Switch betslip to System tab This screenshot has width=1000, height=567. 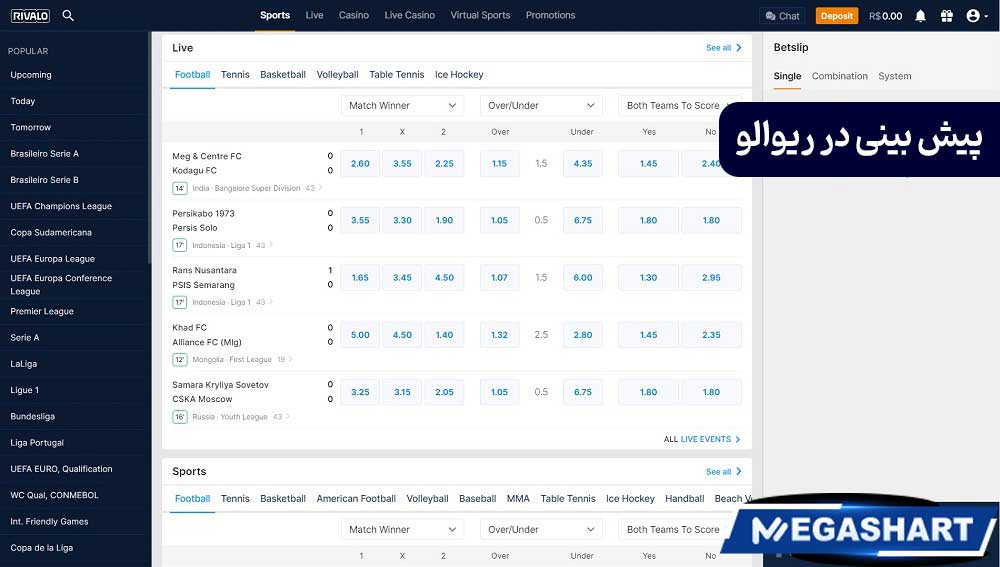click(x=895, y=76)
